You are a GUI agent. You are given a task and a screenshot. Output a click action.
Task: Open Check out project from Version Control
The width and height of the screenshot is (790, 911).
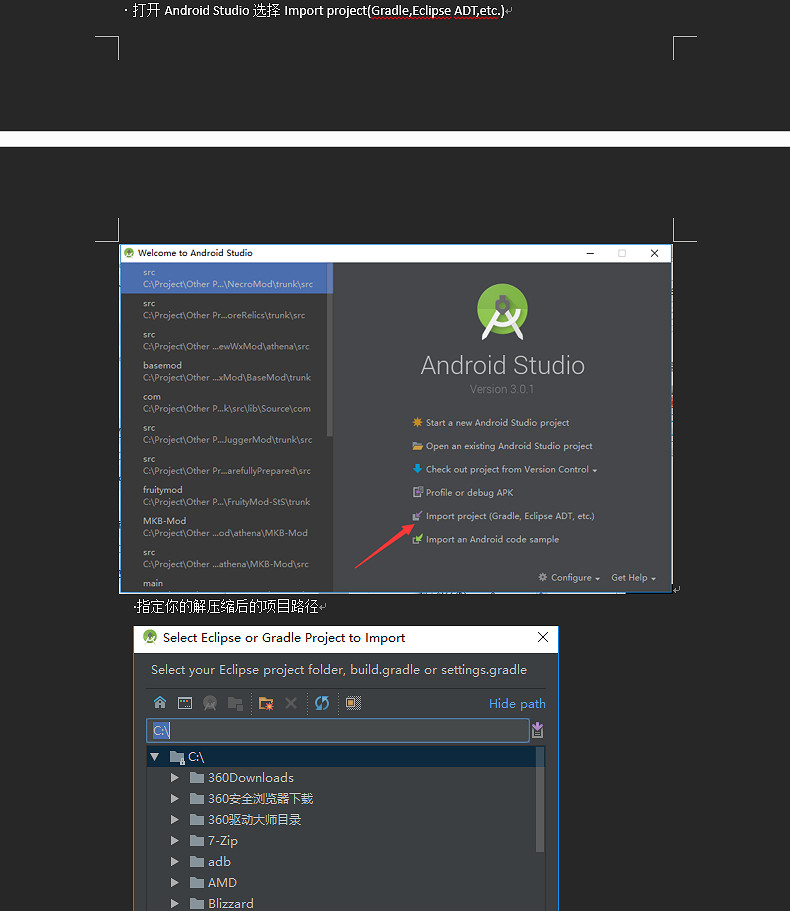pos(510,470)
